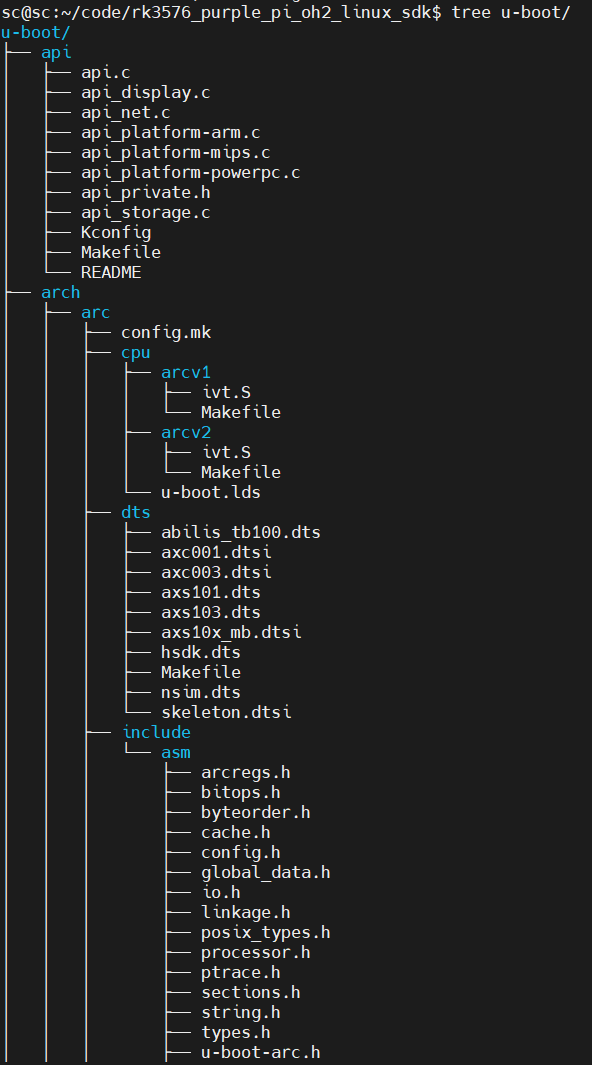This screenshot has width=592, height=1065.
Task: Click the u-boot-arc.h file
Action: point(261,1053)
